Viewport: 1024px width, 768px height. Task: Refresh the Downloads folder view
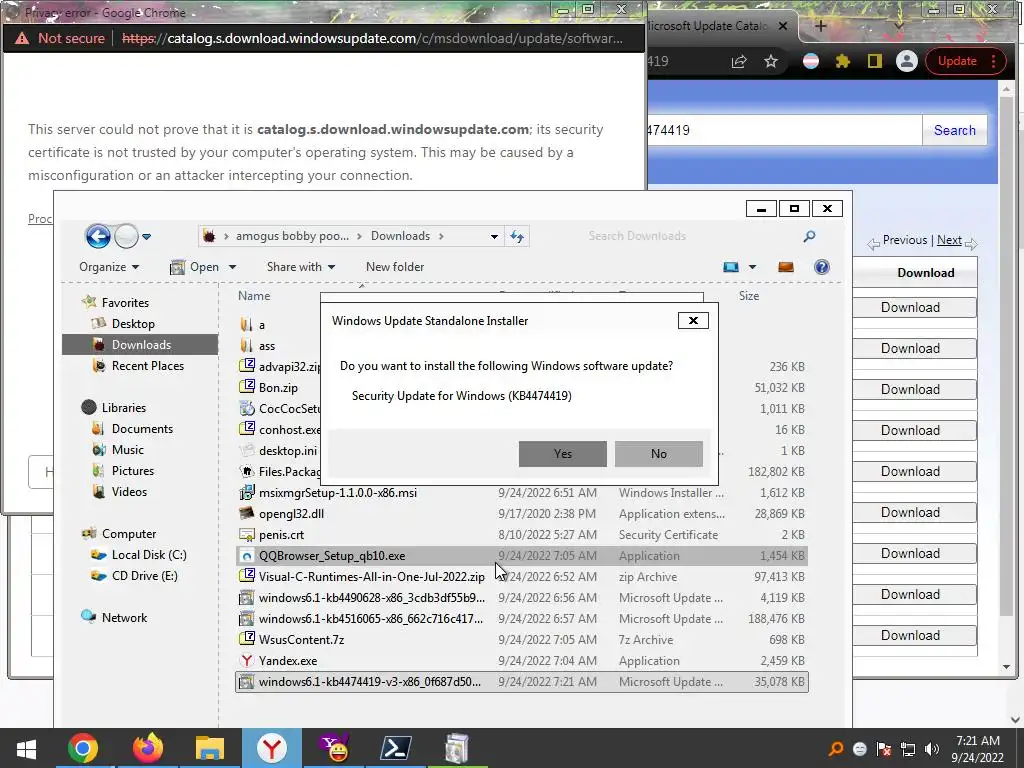517,236
